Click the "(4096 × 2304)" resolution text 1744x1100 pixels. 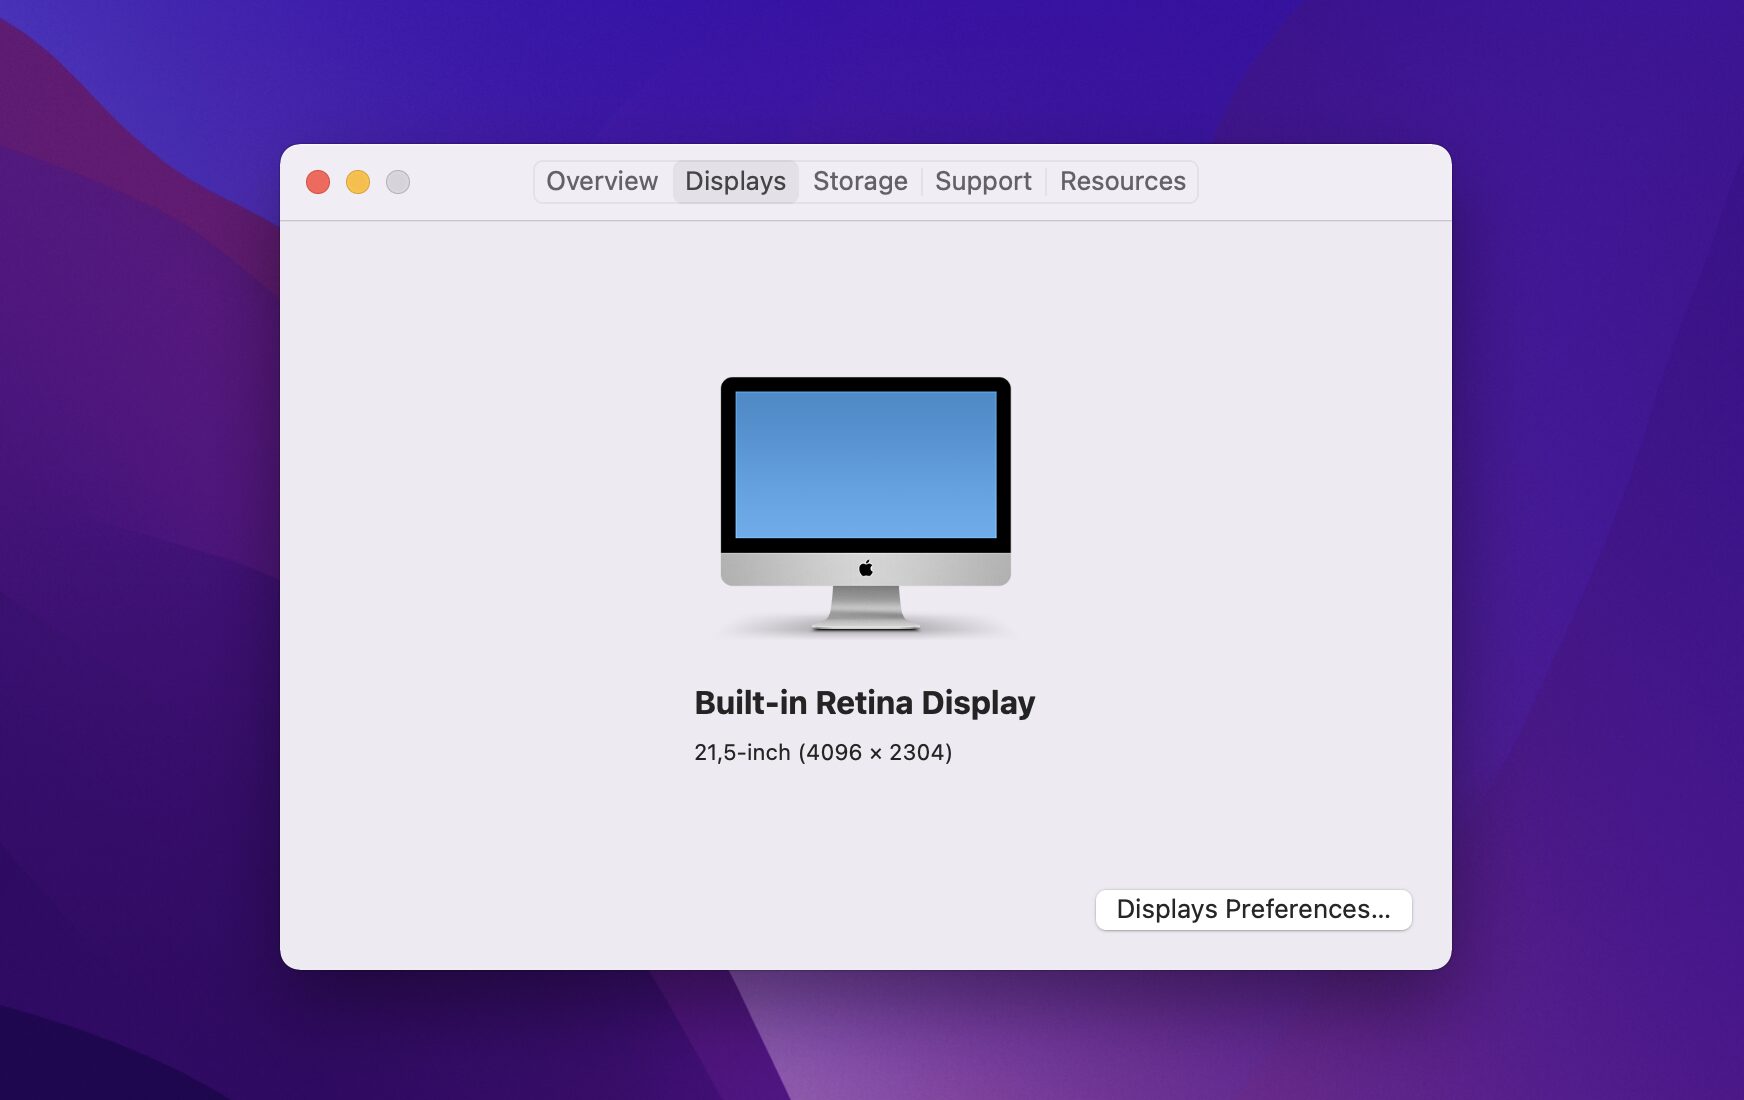click(x=875, y=752)
